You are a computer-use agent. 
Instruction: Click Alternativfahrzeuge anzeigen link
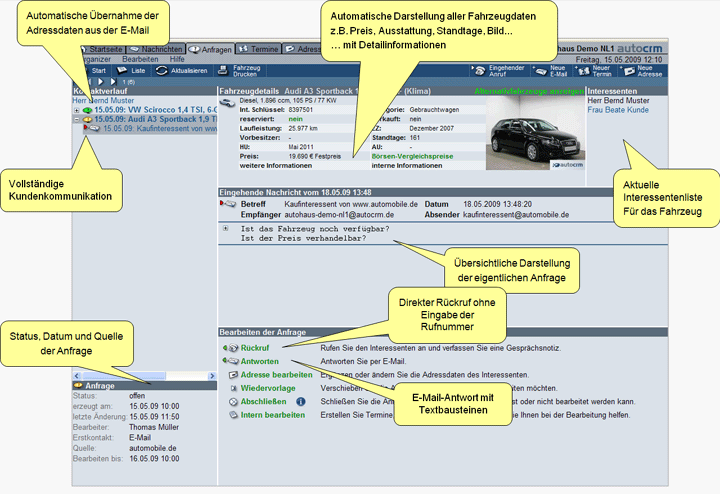click(x=529, y=91)
